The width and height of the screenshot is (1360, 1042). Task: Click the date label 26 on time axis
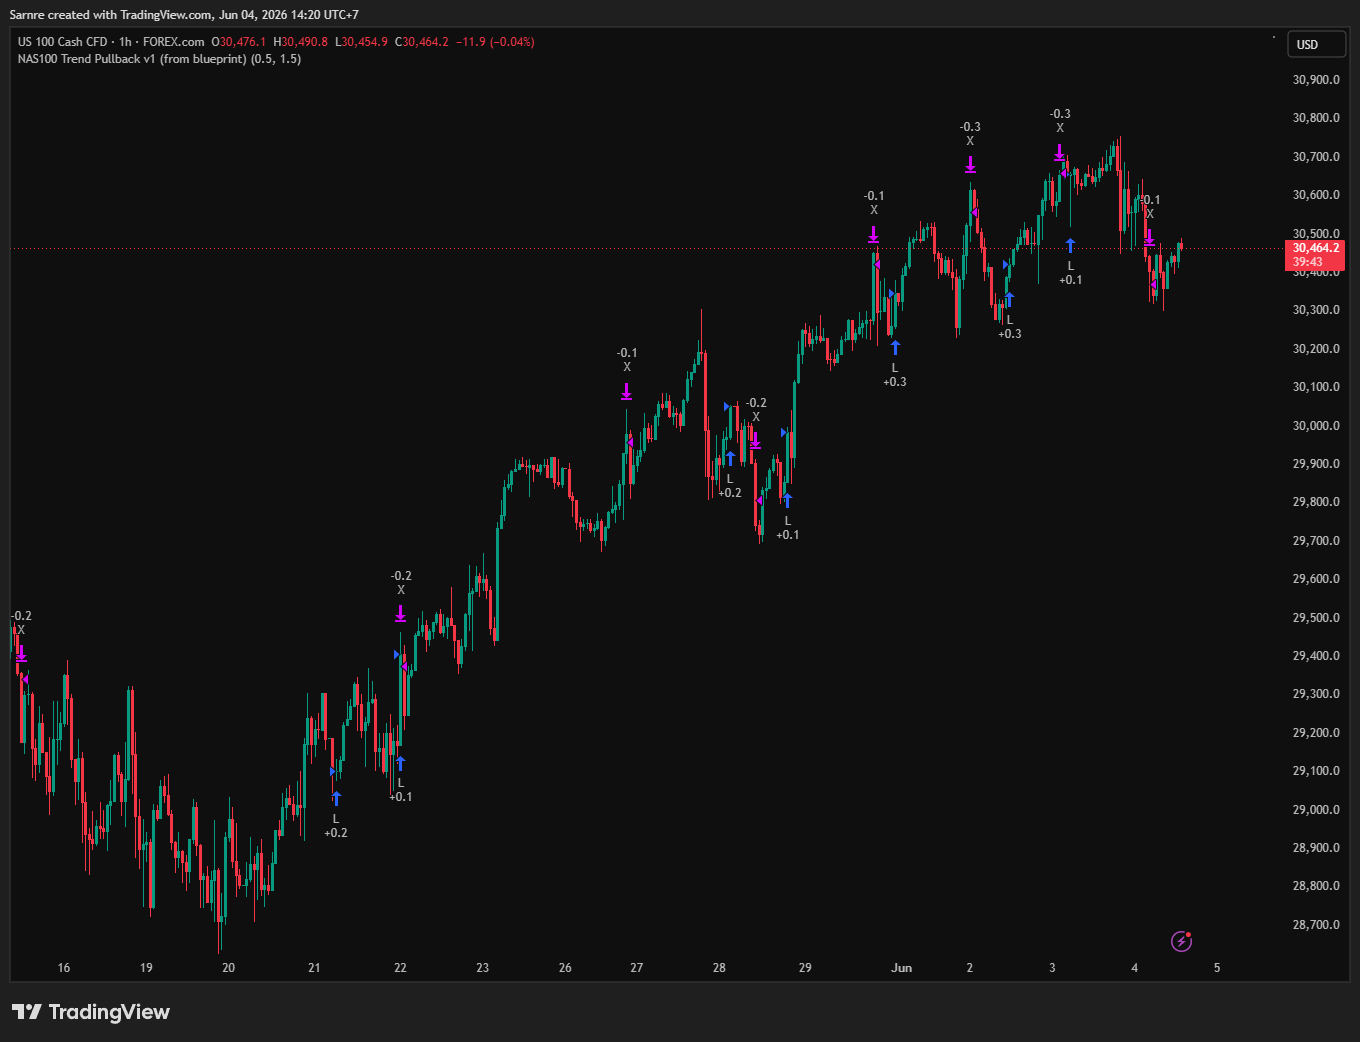565,968
